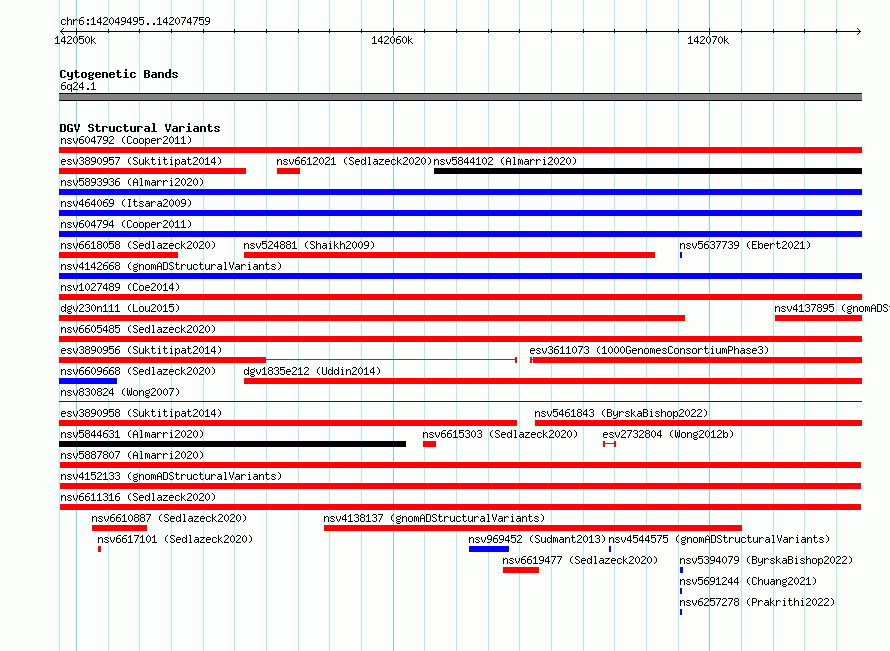Click nsv464069 (Itsara2009) label

tap(126, 203)
